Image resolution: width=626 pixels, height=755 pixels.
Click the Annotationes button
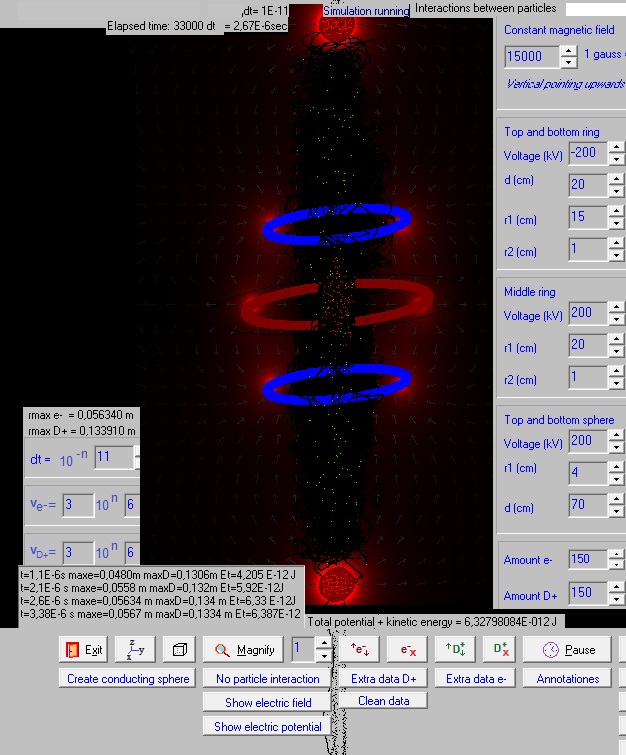(x=568, y=679)
